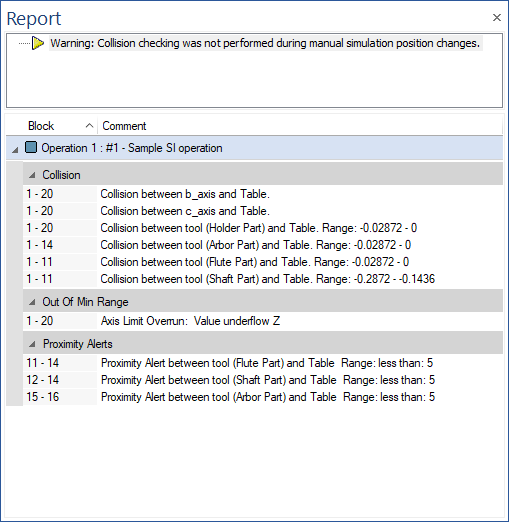509x522 pixels.
Task: Select the Axis Limit Overrun Z row
Action: (x=263, y=321)
